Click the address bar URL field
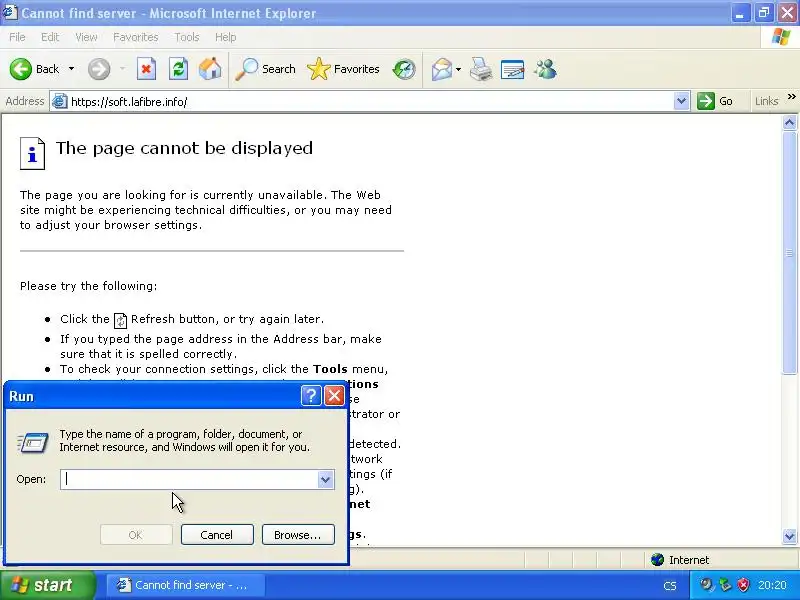The width and height of the screenshot is (800, 600). tap(371, 102)
